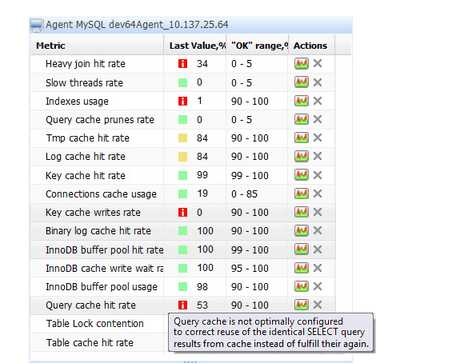Open chart for Query cache prunes rate
The height and width of the screenshot is (364, 457).
coord(301,119)
